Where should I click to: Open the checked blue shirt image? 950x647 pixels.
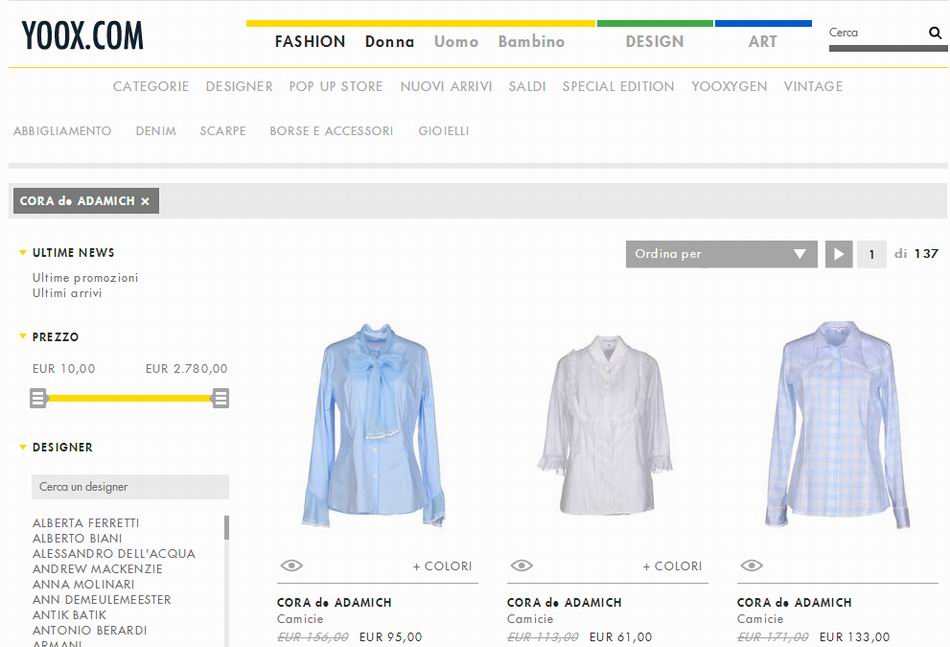click(837, 424)
